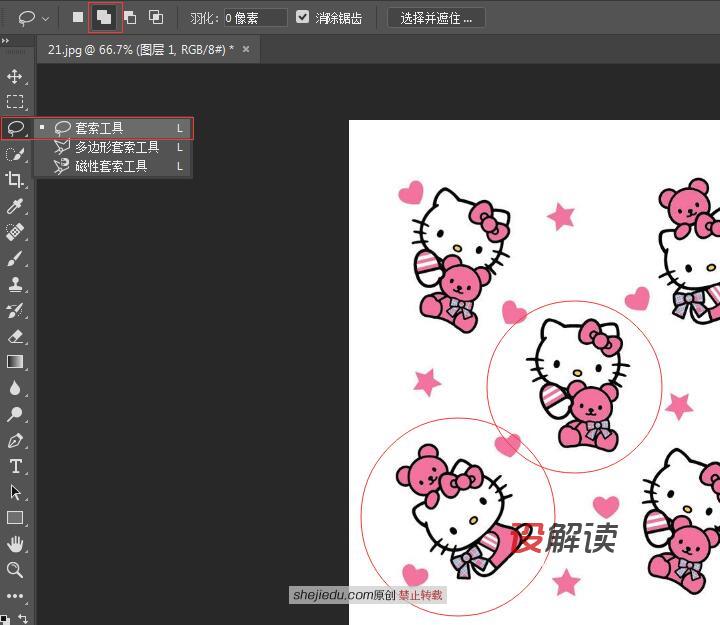Select the Rectangle shape tool

(15, 518)
